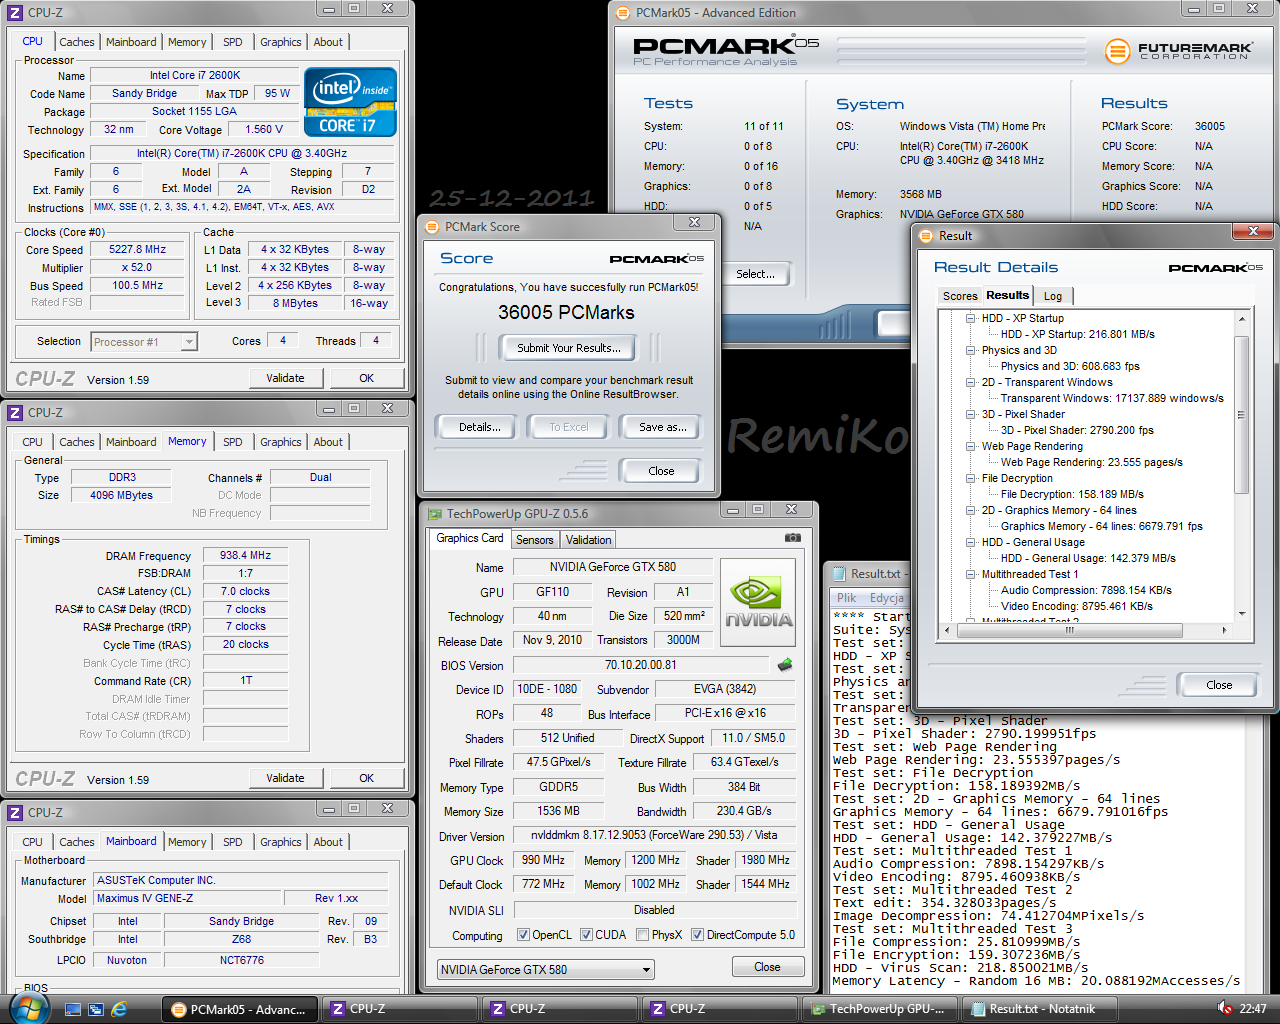Click the Close button in GPU-Z
Image resolution: width=1280 pixels, height=1024 pixels.
coord(767,967)
